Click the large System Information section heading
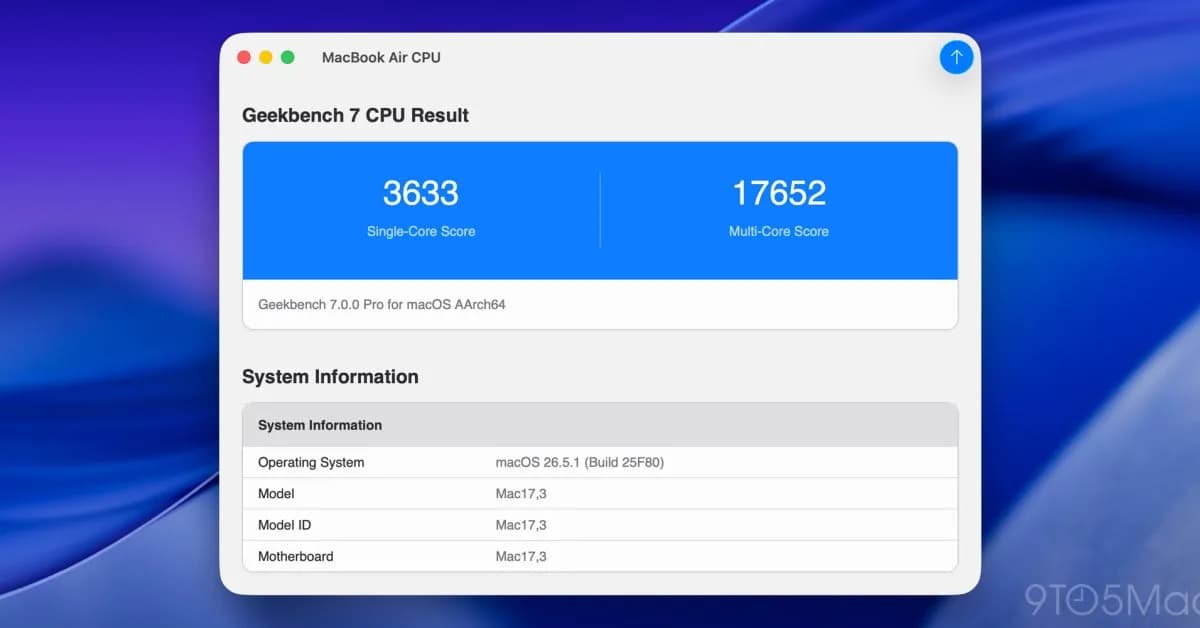This screenshot has height=628, width=1200. (x=330, y=377)
